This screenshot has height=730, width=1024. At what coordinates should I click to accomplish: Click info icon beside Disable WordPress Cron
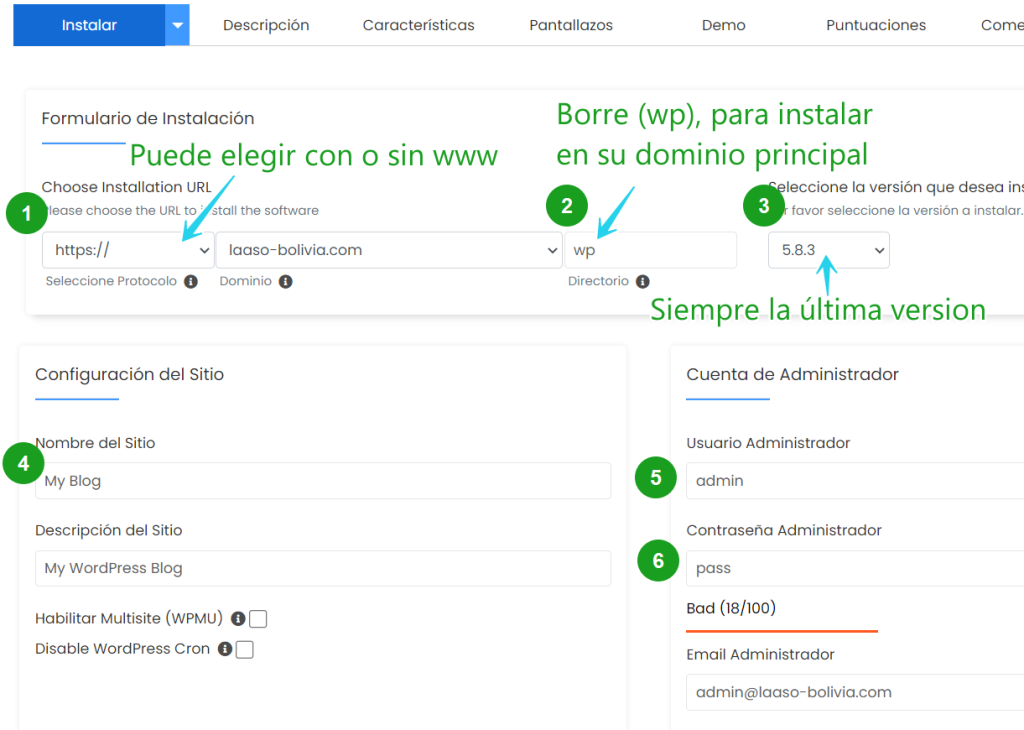pos(225,649)
